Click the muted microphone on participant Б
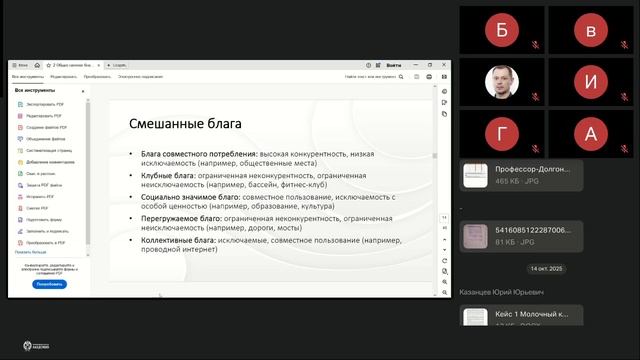Viewport: 640px width, 360px height. pos(536,44)
